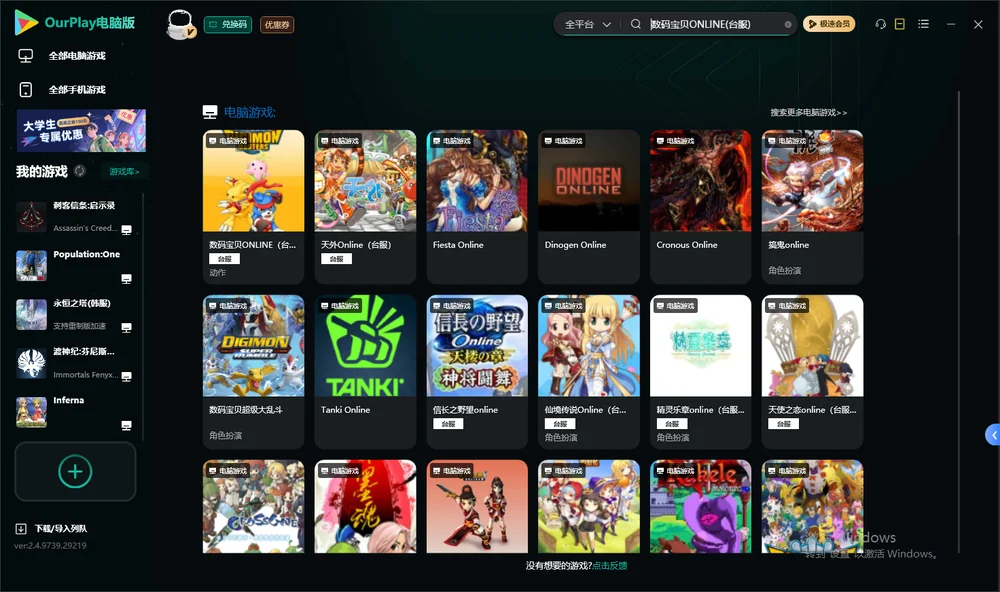Select 刺客信条:启示录 in my games
Screen dimensions: 1000x592
click(x=75, y=217)
